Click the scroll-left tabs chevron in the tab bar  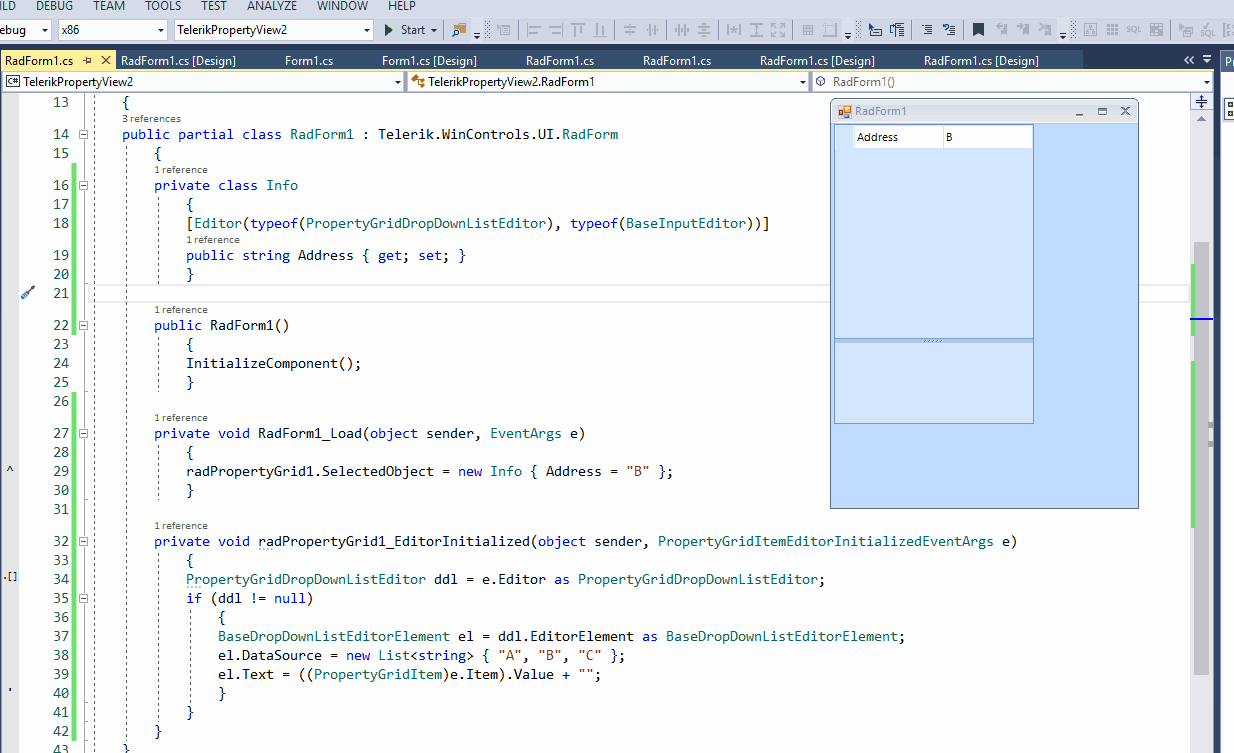coord(1189,60)
